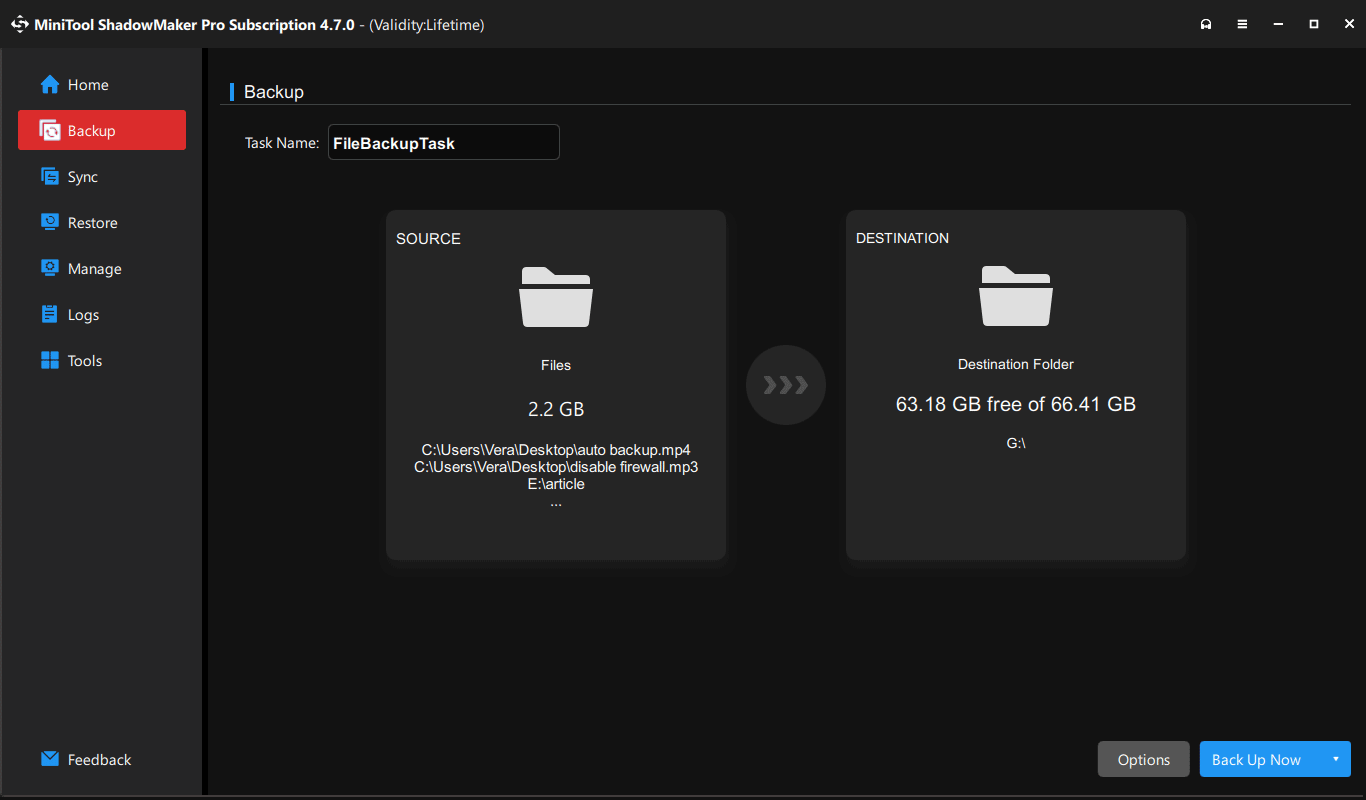Viewport: 1366px width, 800px height.
Task: Open the Restore section
Action: (x=91, y=222)
